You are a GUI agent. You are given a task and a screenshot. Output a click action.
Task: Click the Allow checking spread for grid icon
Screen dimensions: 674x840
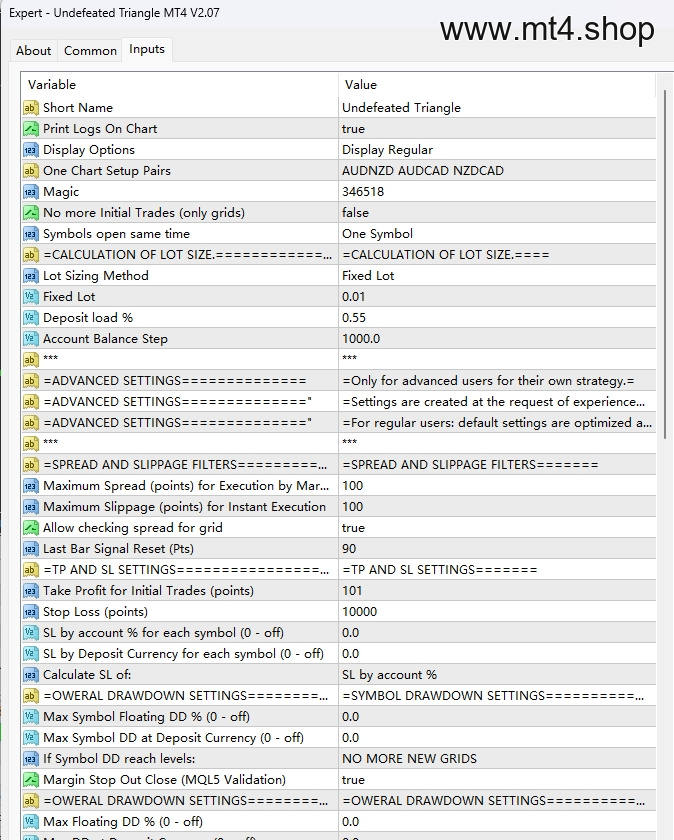coord(31,528)
